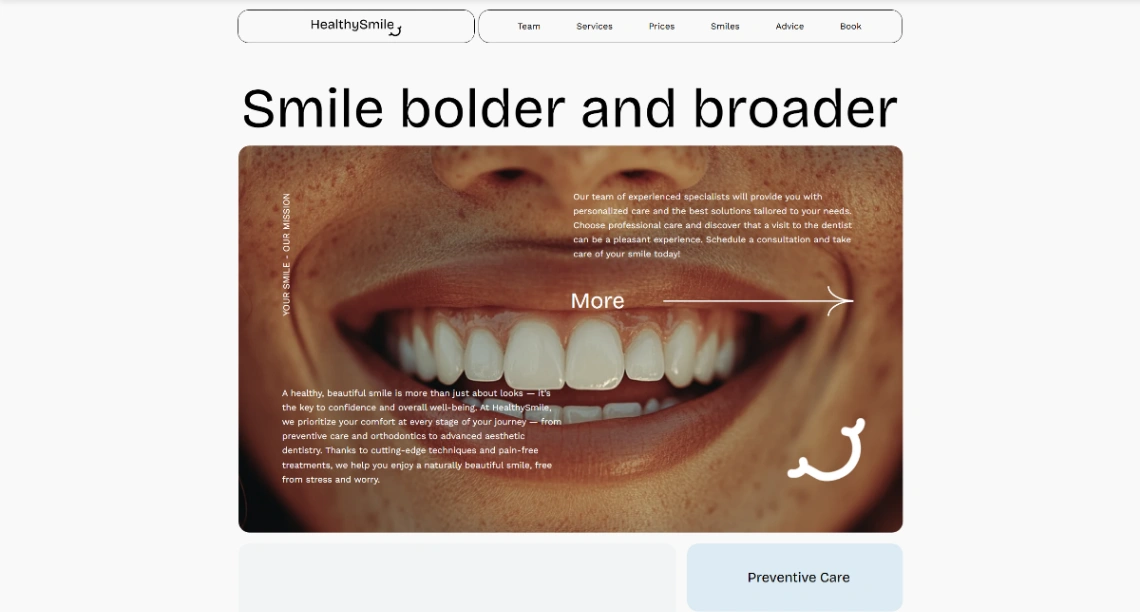Image resolution: width=1140 pixels, height=612 pixels.
Task: Click the white teeth in the hero image
Action: (x=563, y=356)
